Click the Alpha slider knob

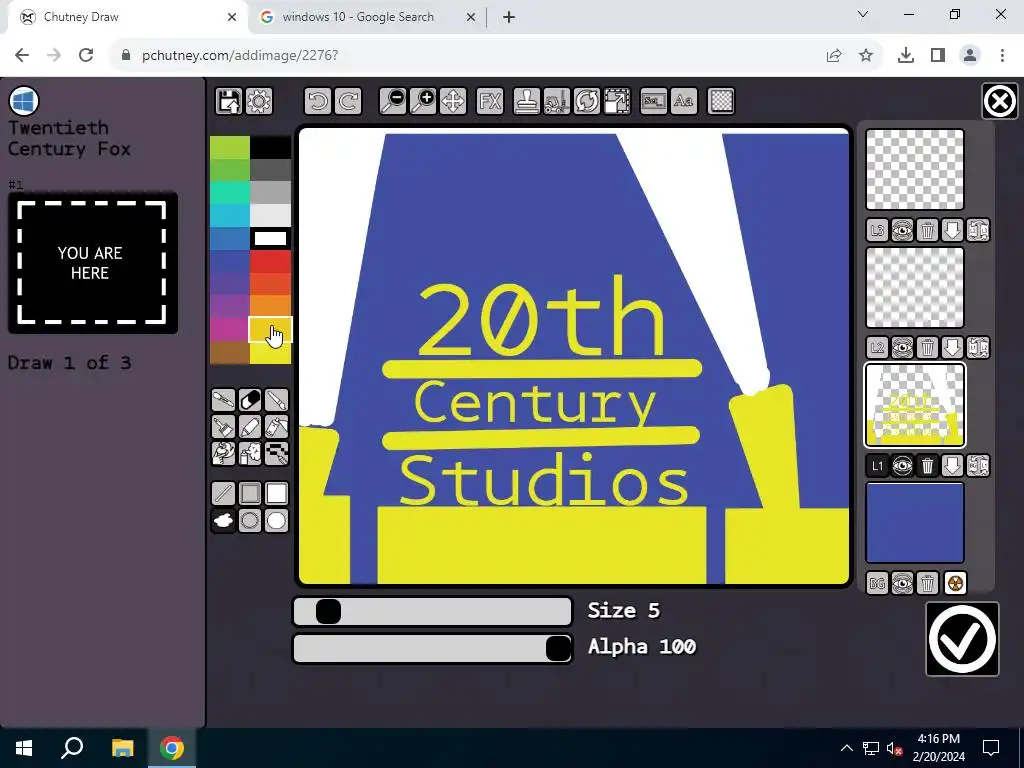(x=558, y=648)
